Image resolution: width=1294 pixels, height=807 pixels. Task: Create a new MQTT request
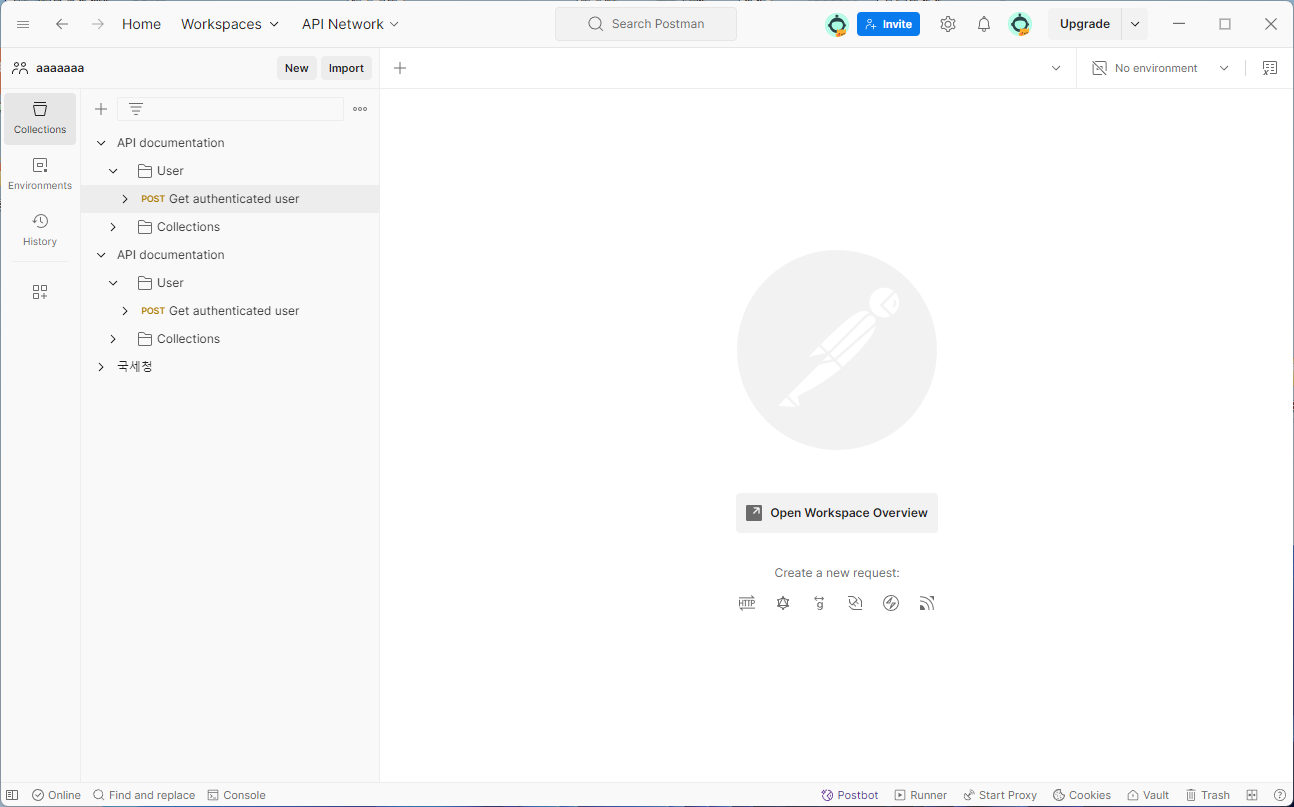click(927, 603)
